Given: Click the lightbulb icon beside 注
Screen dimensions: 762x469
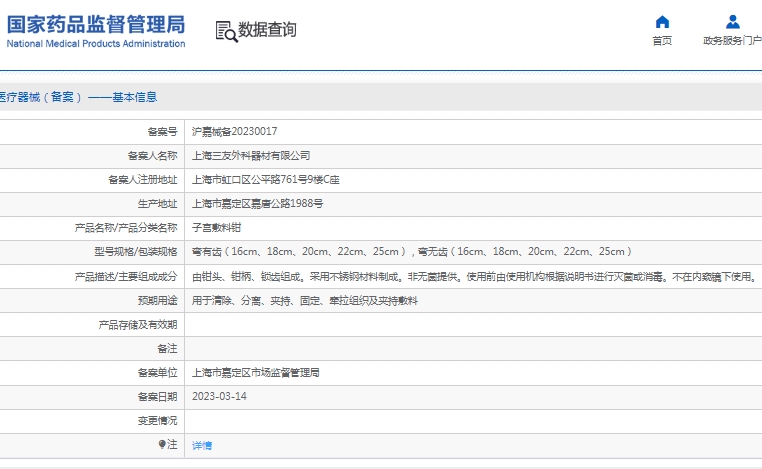Looking at the screenshot, I should tap(162, 444).
